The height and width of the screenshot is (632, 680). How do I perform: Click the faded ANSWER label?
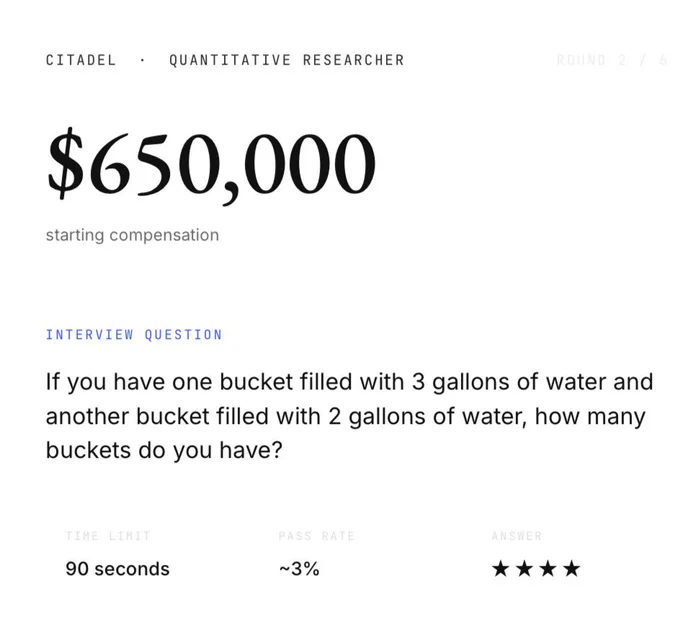(517, 536)
